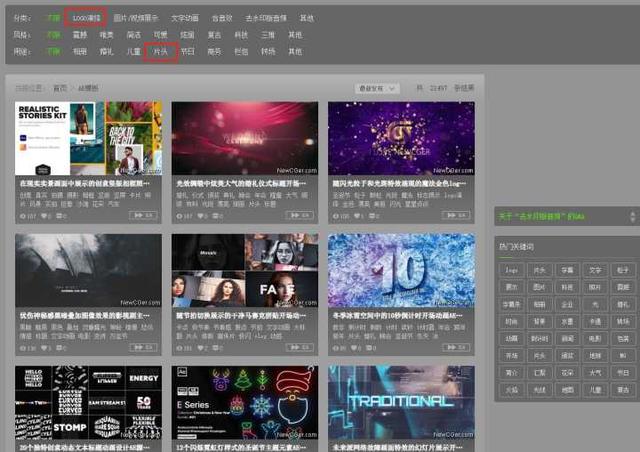Image resolution: width=640 pixels, height=452 pixels.
Task: Click heart icon on Realistic Stories Kit card
Action: pyautogui.click(x=44, y=216)
